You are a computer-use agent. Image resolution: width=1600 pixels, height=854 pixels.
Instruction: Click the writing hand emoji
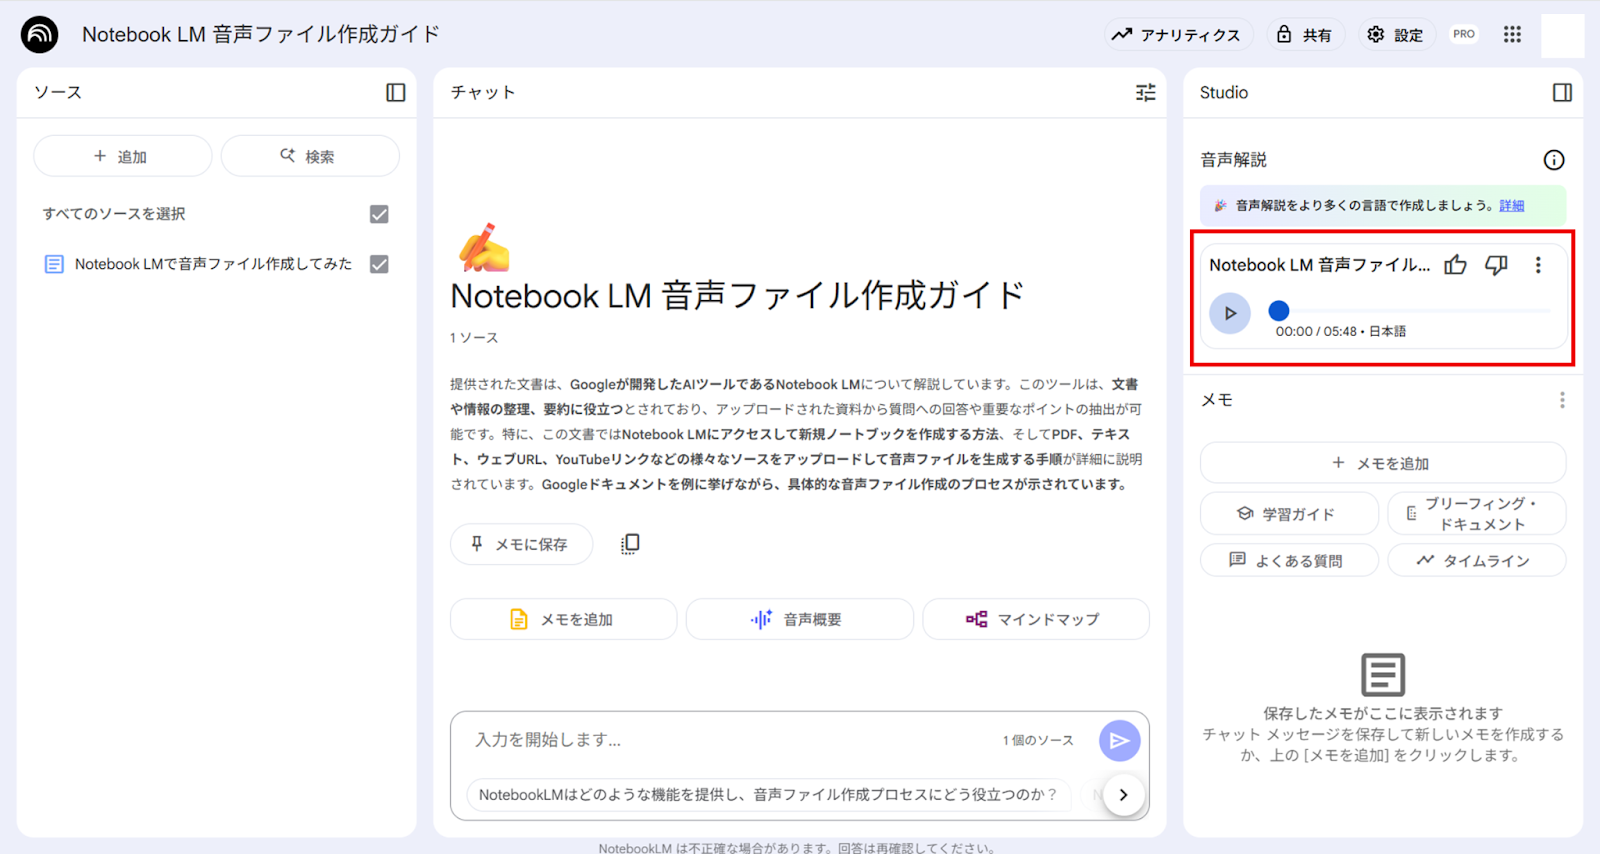[484, 248]
